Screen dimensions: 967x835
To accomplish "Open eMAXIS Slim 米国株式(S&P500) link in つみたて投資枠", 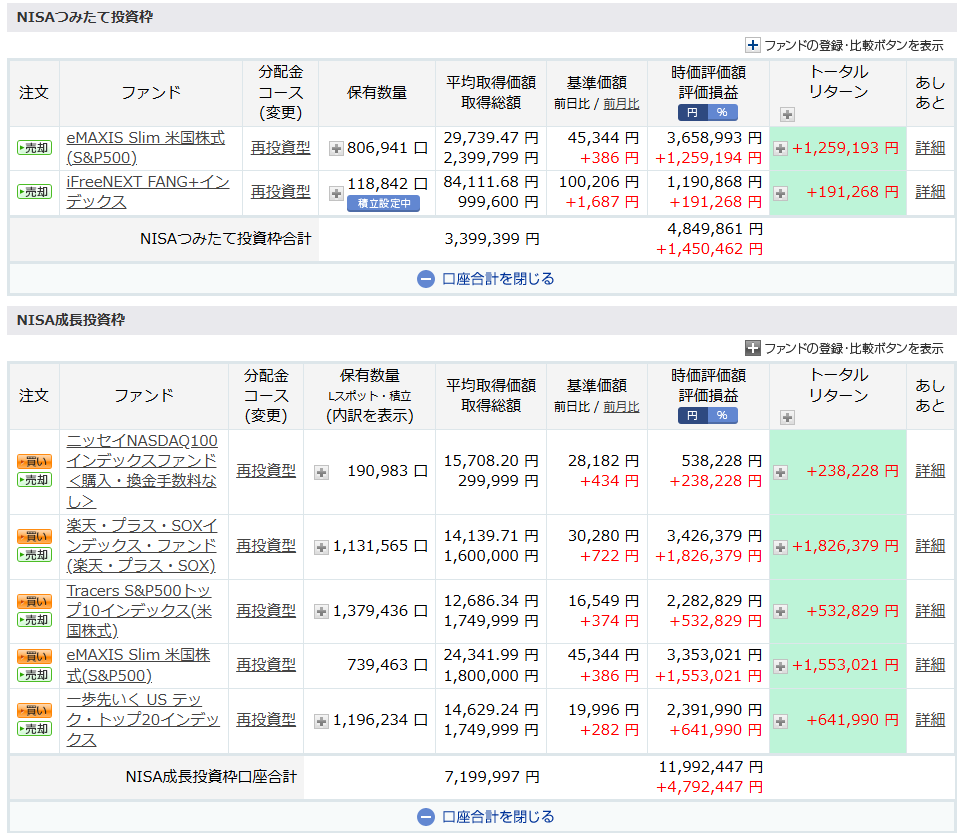I will coord(146,148).
